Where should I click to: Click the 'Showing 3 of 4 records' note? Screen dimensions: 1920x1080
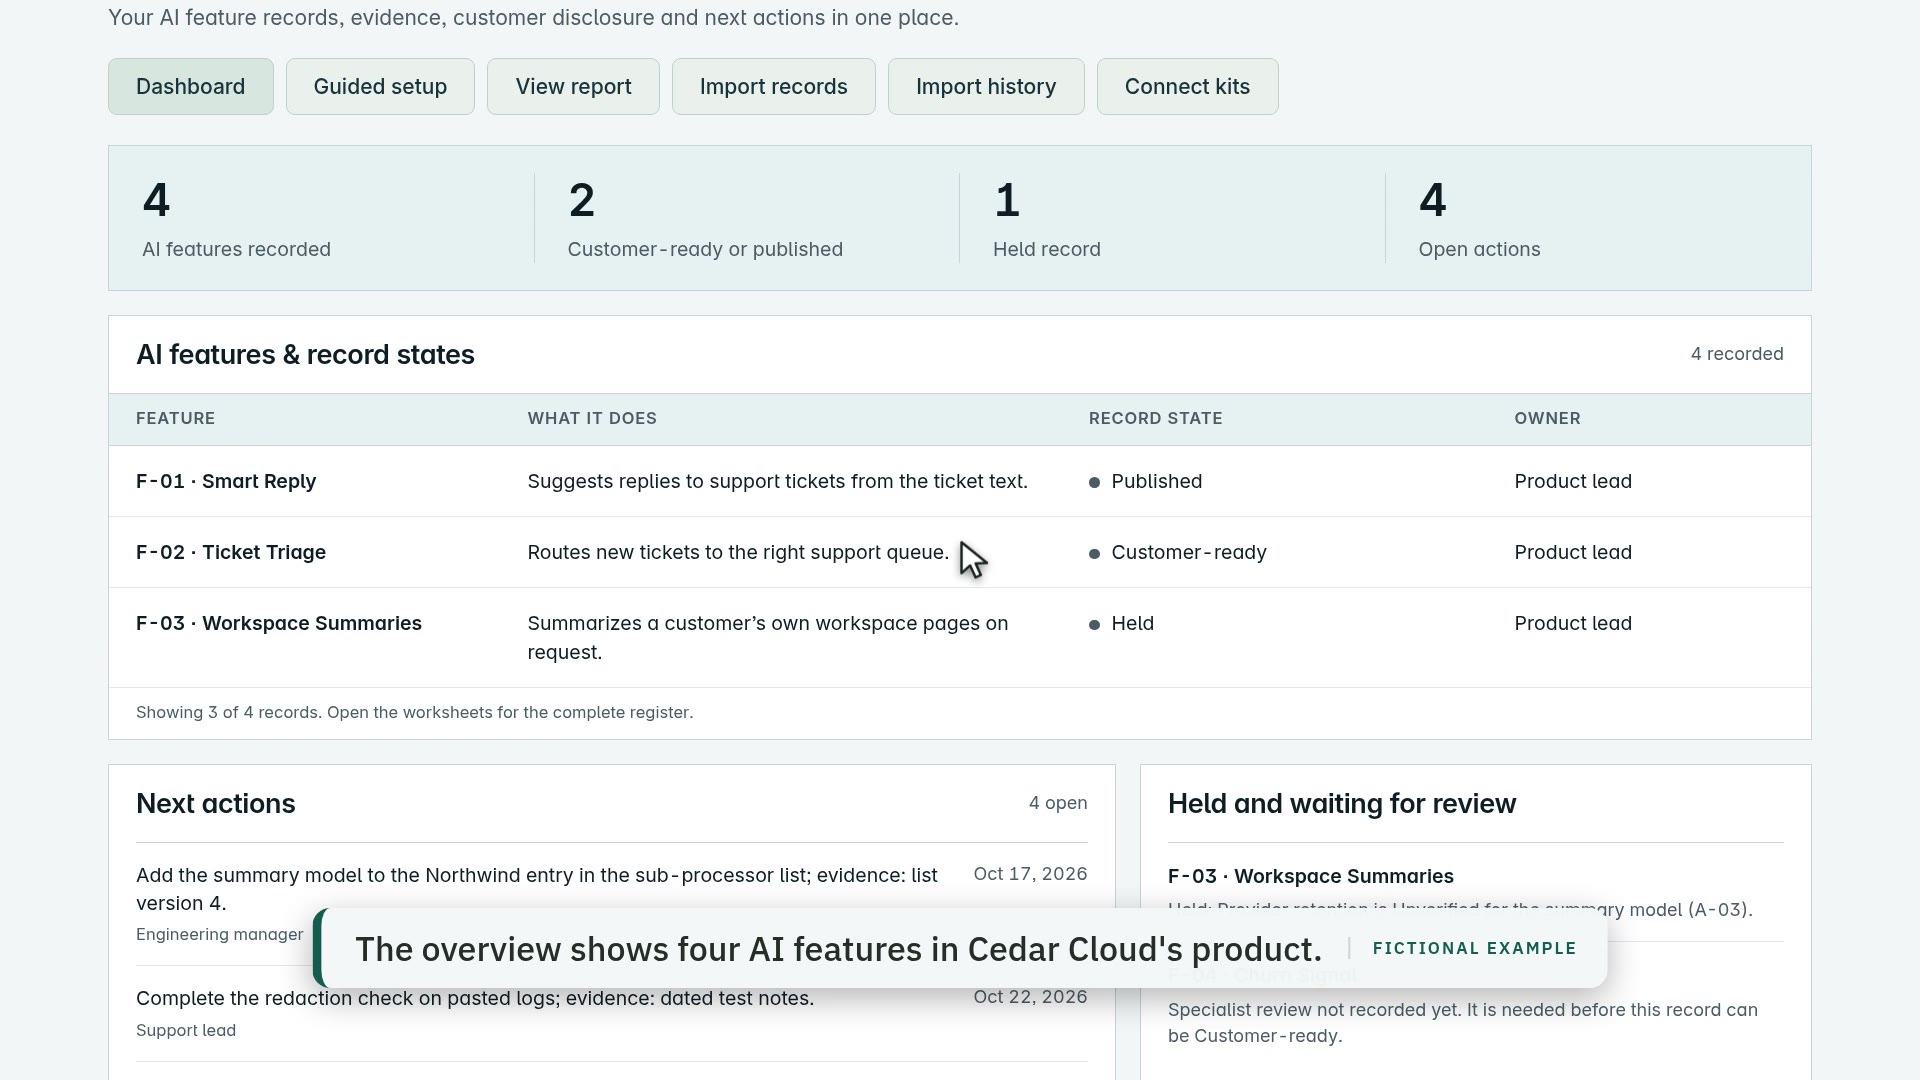click(x=414, y=712)
